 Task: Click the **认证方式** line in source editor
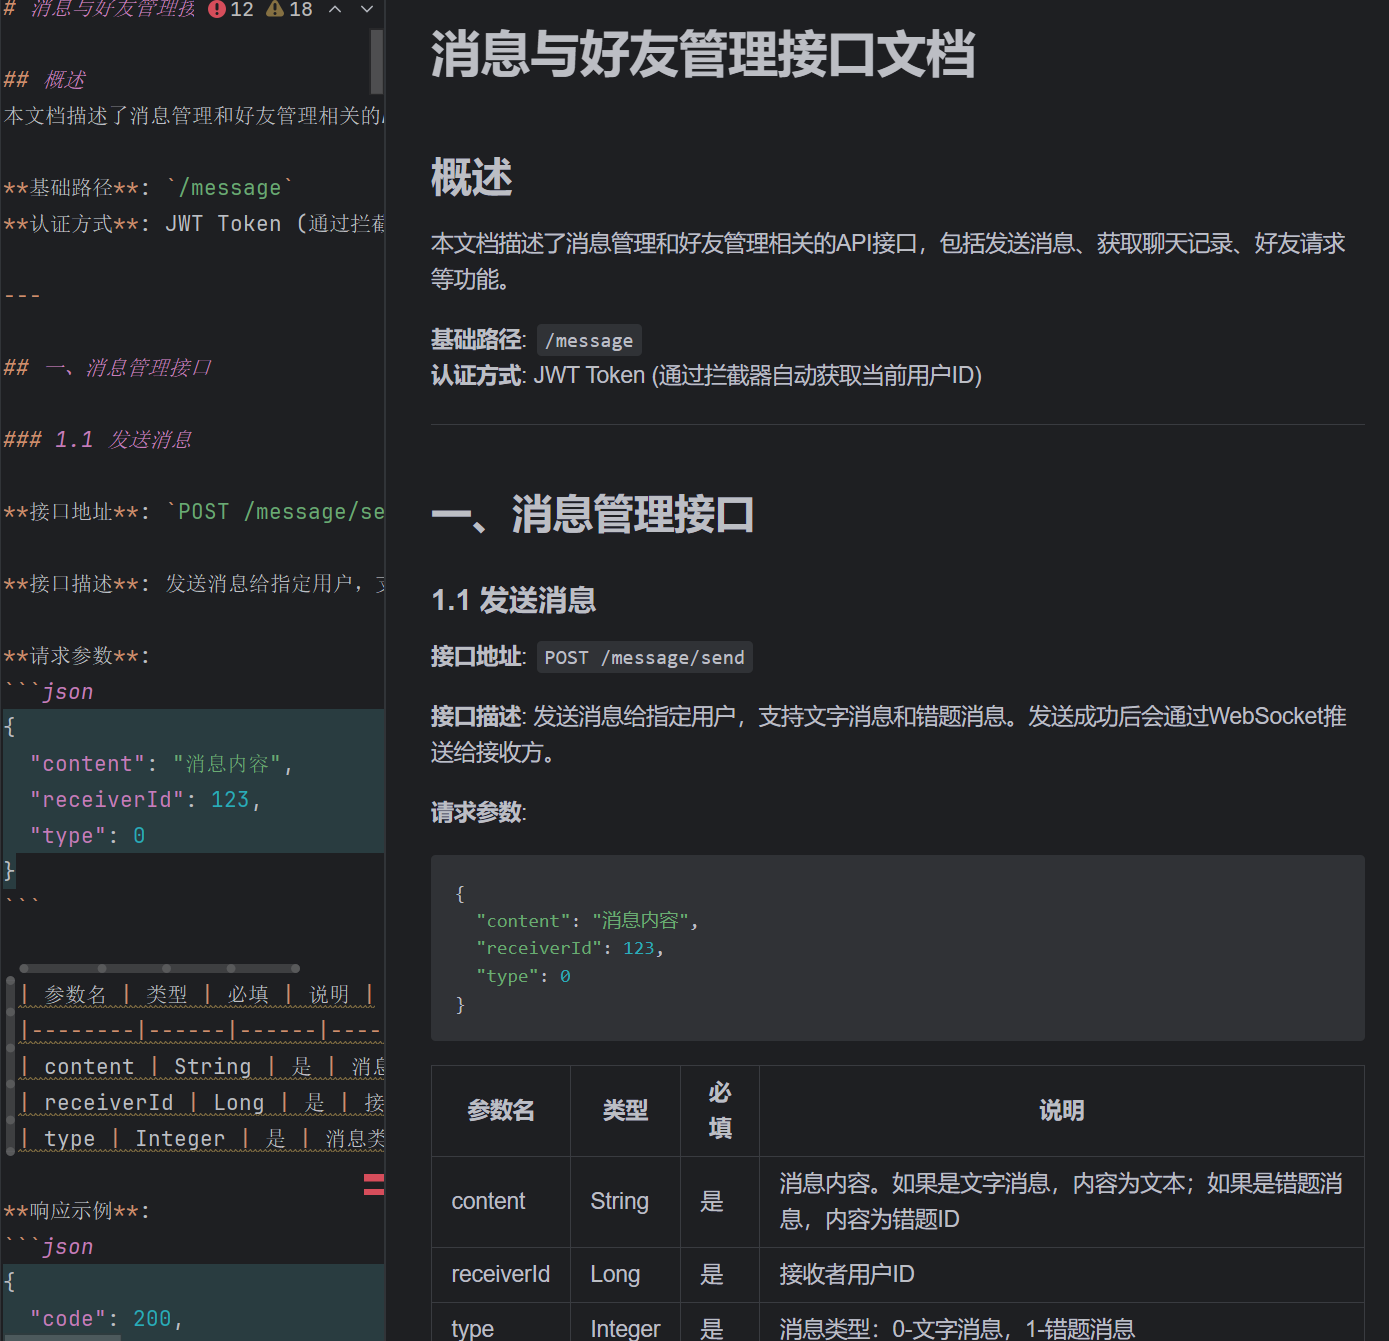coord(194,223)
